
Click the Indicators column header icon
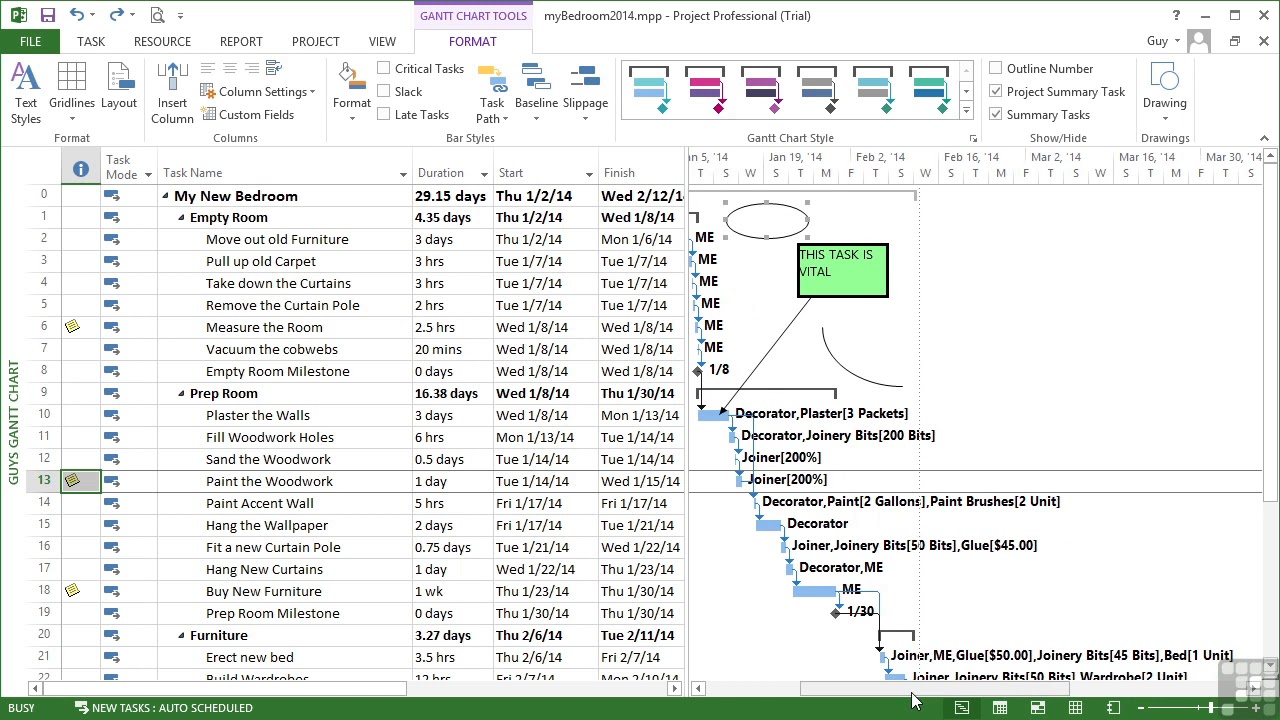pos(80,169)
